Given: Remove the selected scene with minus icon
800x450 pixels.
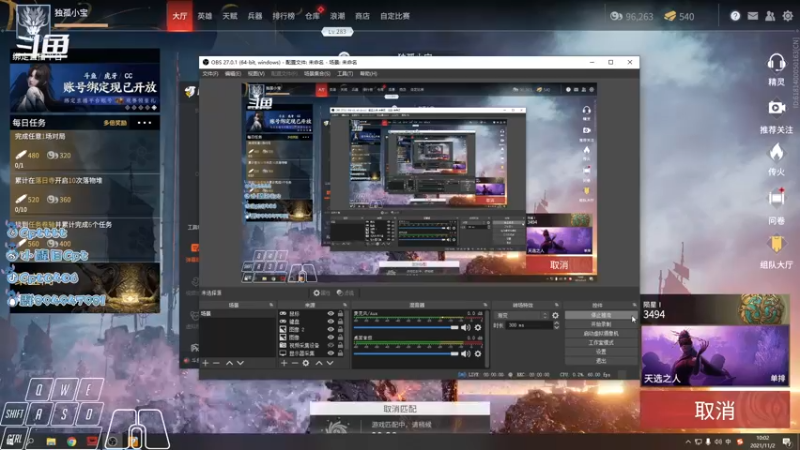Looking at the screenshot, I should 216,363.
